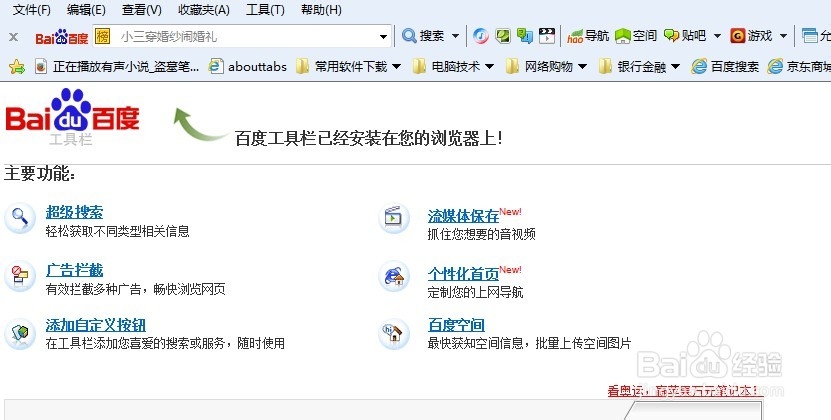Expand the 电脑技术 favorites folder
The image size is (831, 420).
tap(454, 66)
